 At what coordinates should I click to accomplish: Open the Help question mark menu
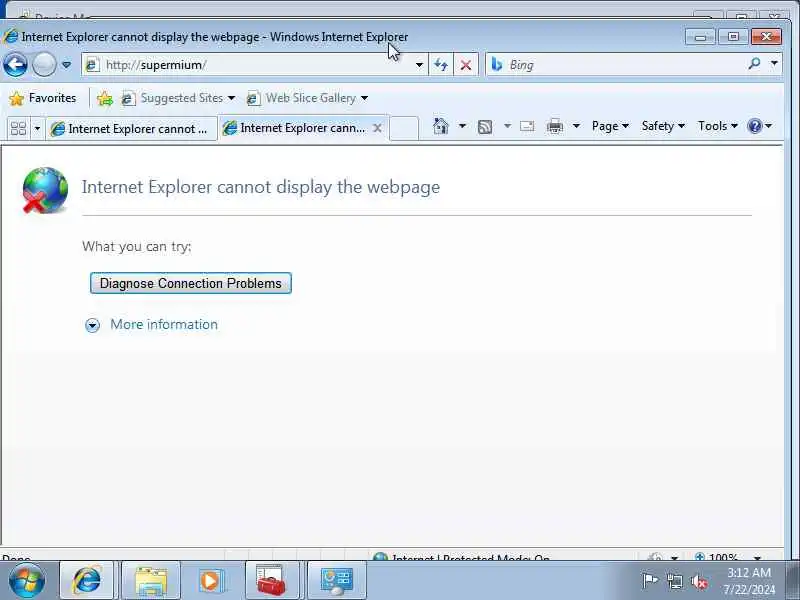(x=759, y=126)
